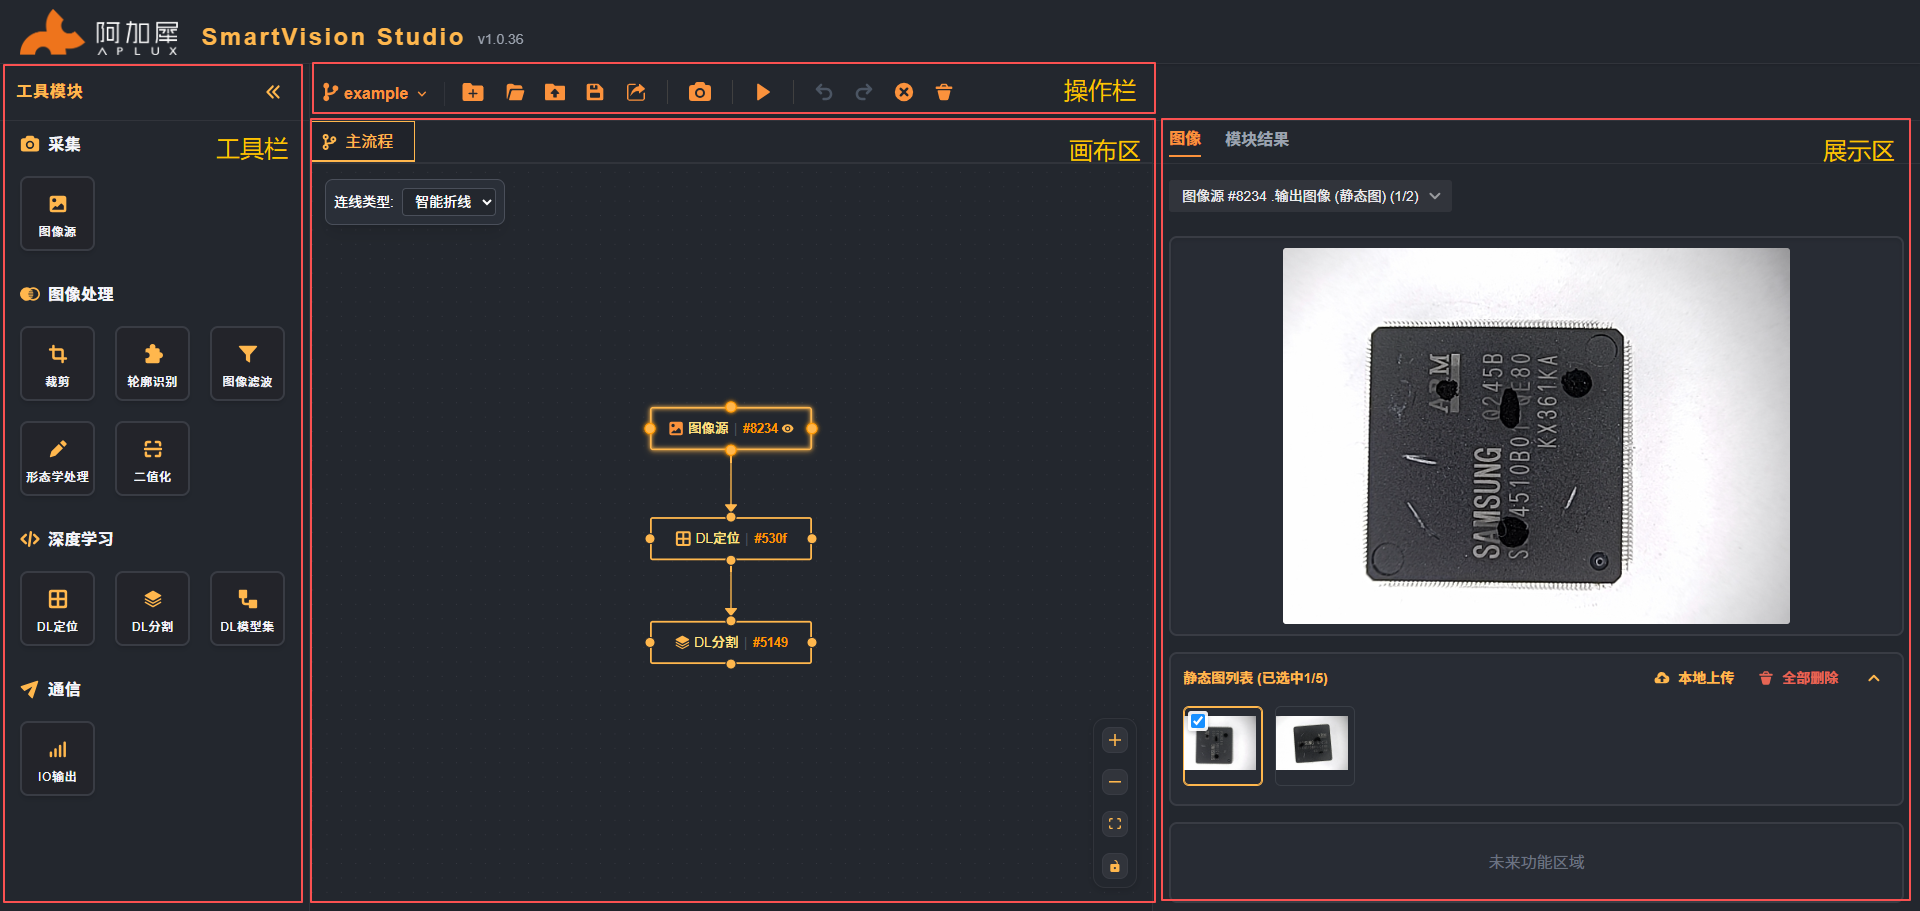Open the 图像源 #8234 output image dropdown
The width and height of the screenshot is (1920, 911).
pos(1436,196)
